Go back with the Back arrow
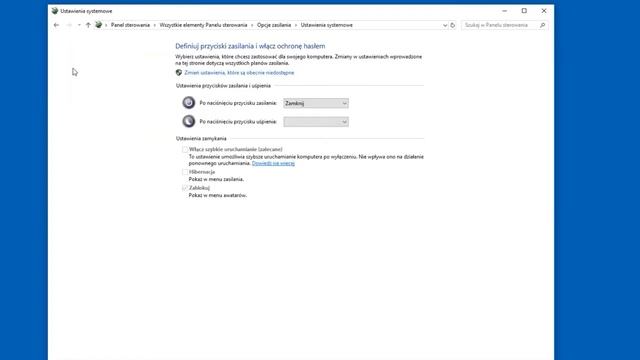 pos(56,25)
